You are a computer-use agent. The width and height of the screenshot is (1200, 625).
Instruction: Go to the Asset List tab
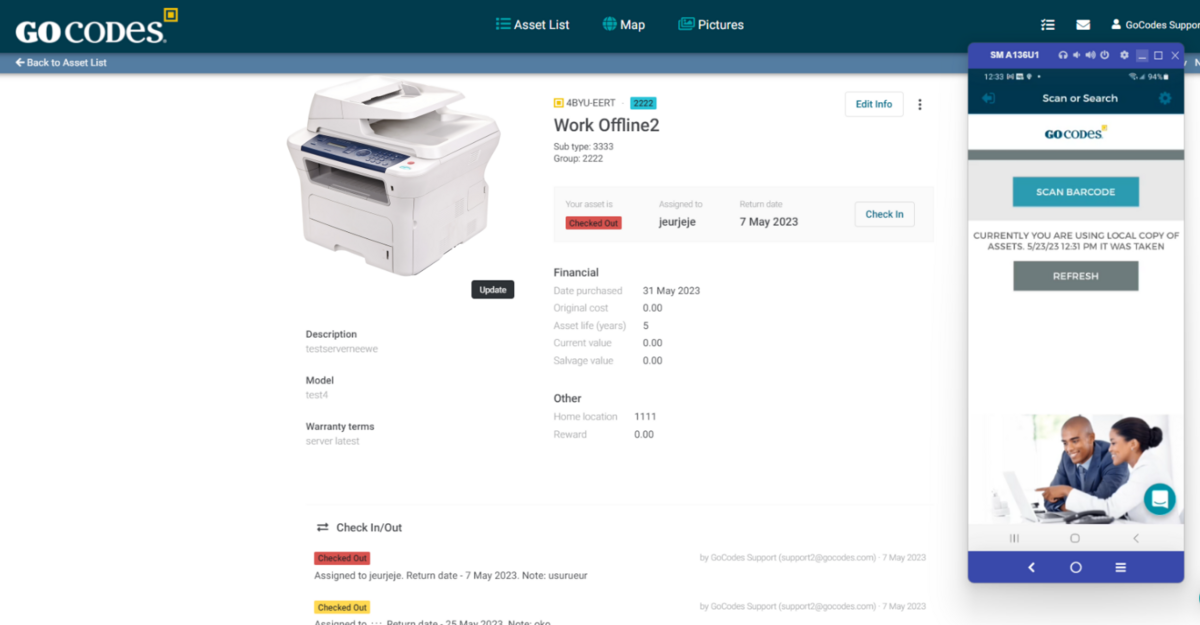[x=533, y=25]
